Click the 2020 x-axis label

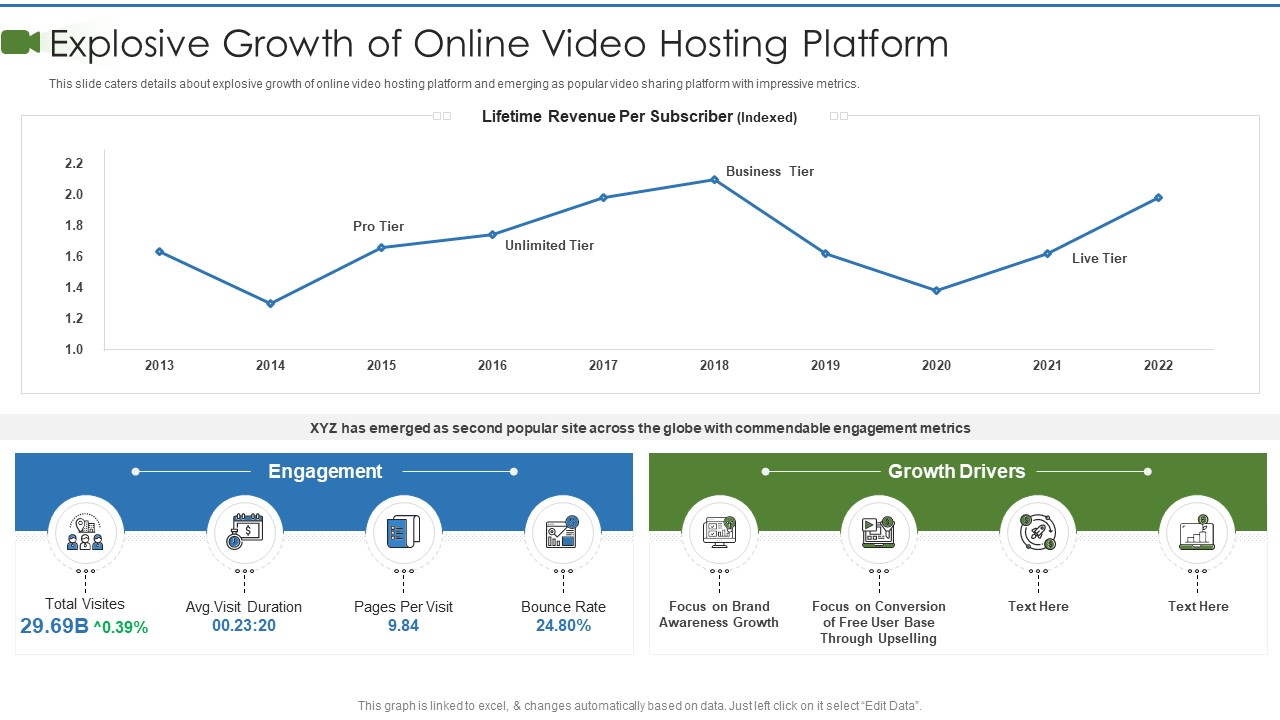pos(936,365)
